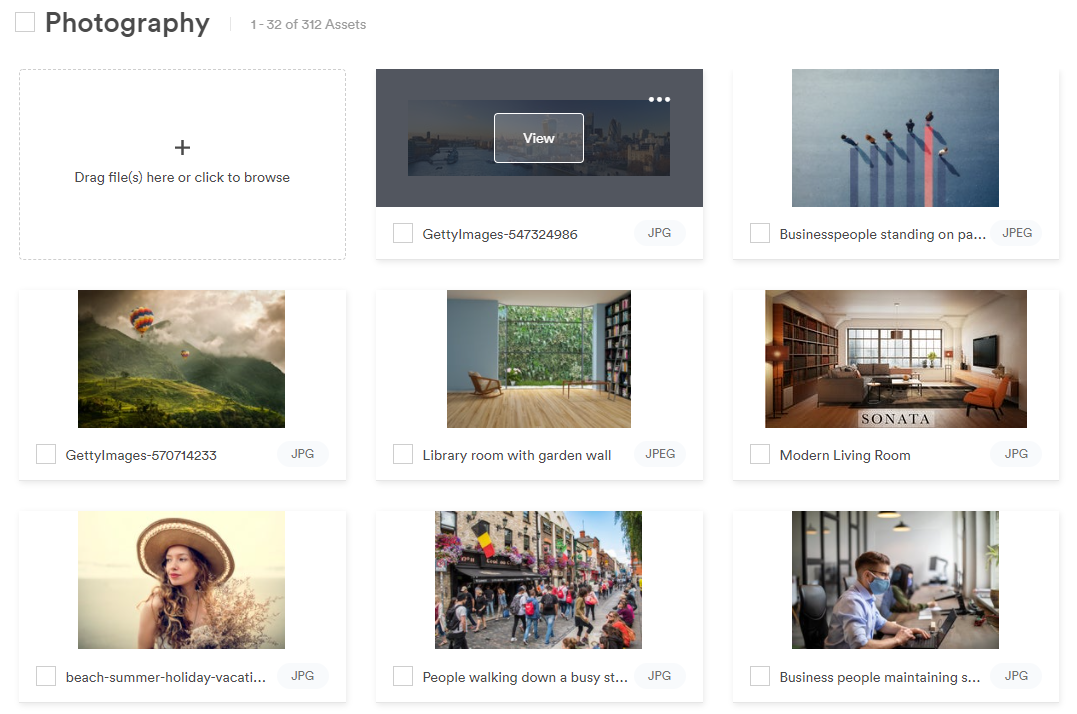This screenshot has height=714, width=1077.
Task: Click the masked office workers thumbnail
Action: pos(895,580)
